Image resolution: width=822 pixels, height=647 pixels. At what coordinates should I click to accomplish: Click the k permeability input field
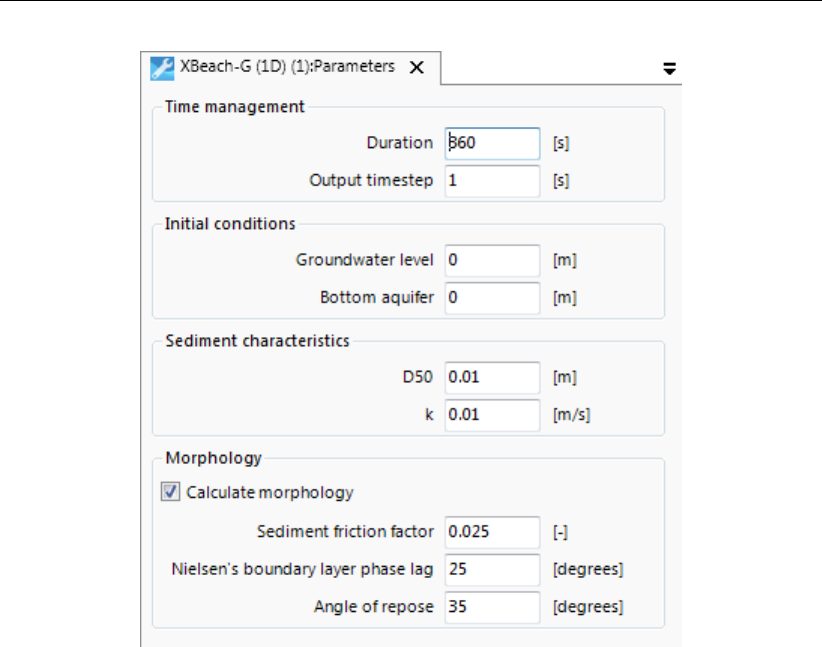click(x=492, y=415)
